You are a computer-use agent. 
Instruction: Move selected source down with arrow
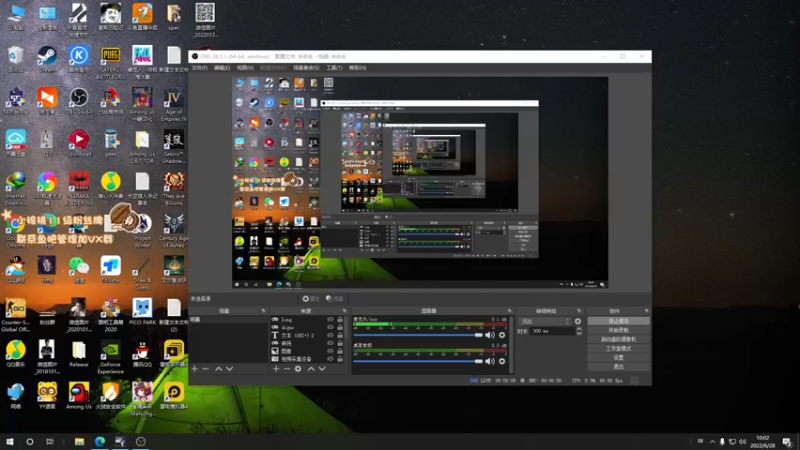coord(322,369)
